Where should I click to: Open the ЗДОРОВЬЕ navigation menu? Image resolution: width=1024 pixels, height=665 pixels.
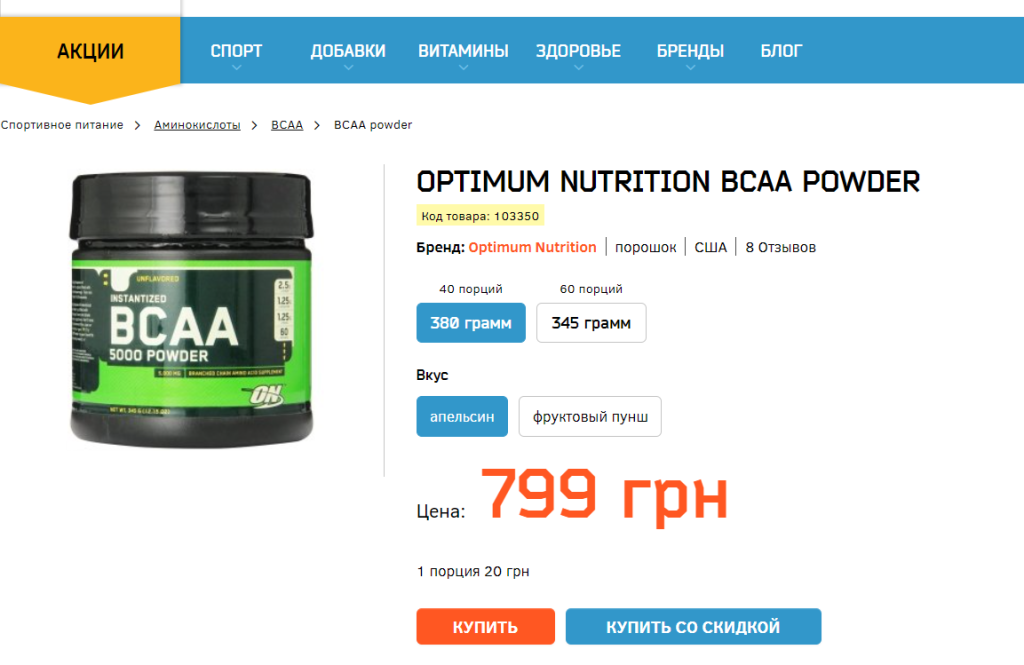pos(578,51)
